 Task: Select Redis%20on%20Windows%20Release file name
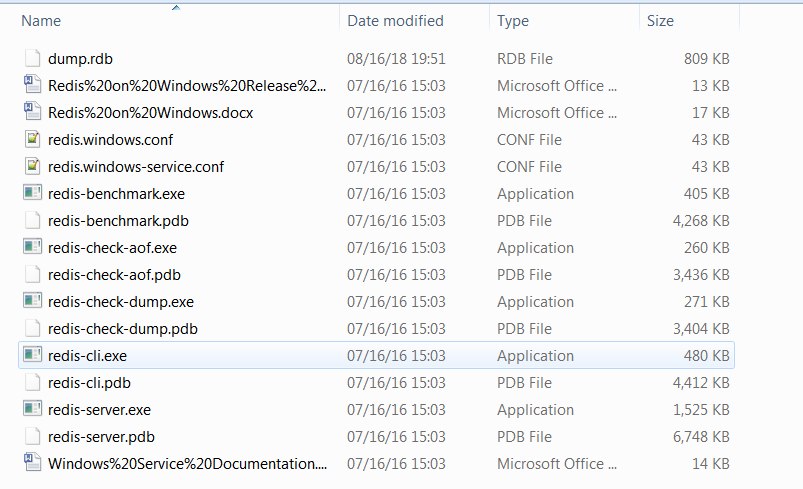187,86
